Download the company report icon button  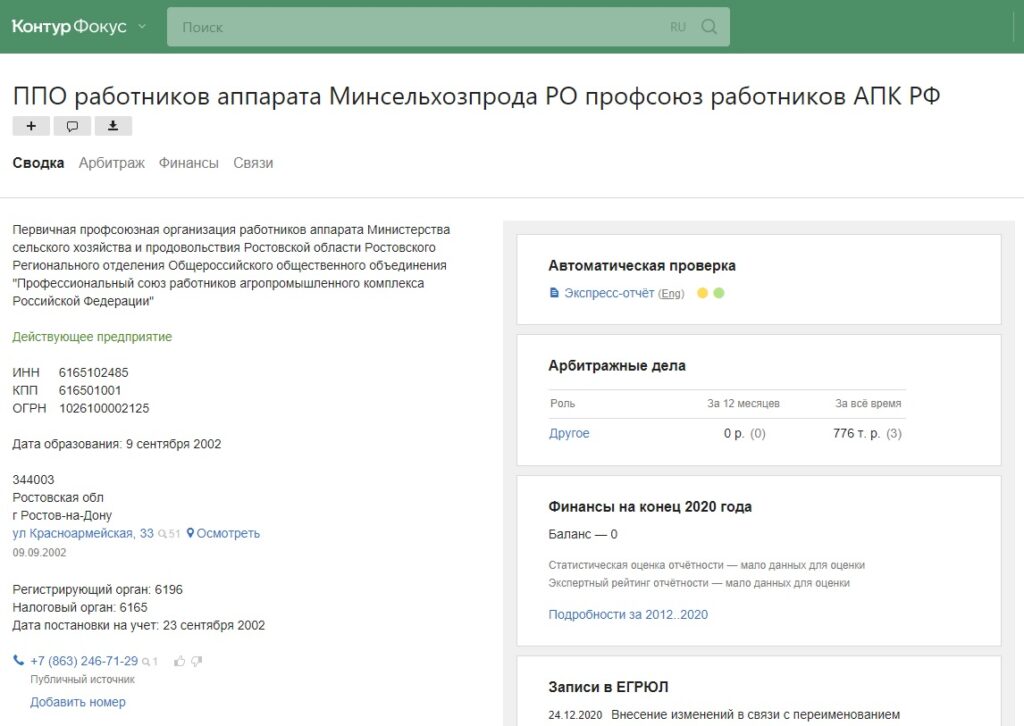pyautogui.click(x=113, y=126)
